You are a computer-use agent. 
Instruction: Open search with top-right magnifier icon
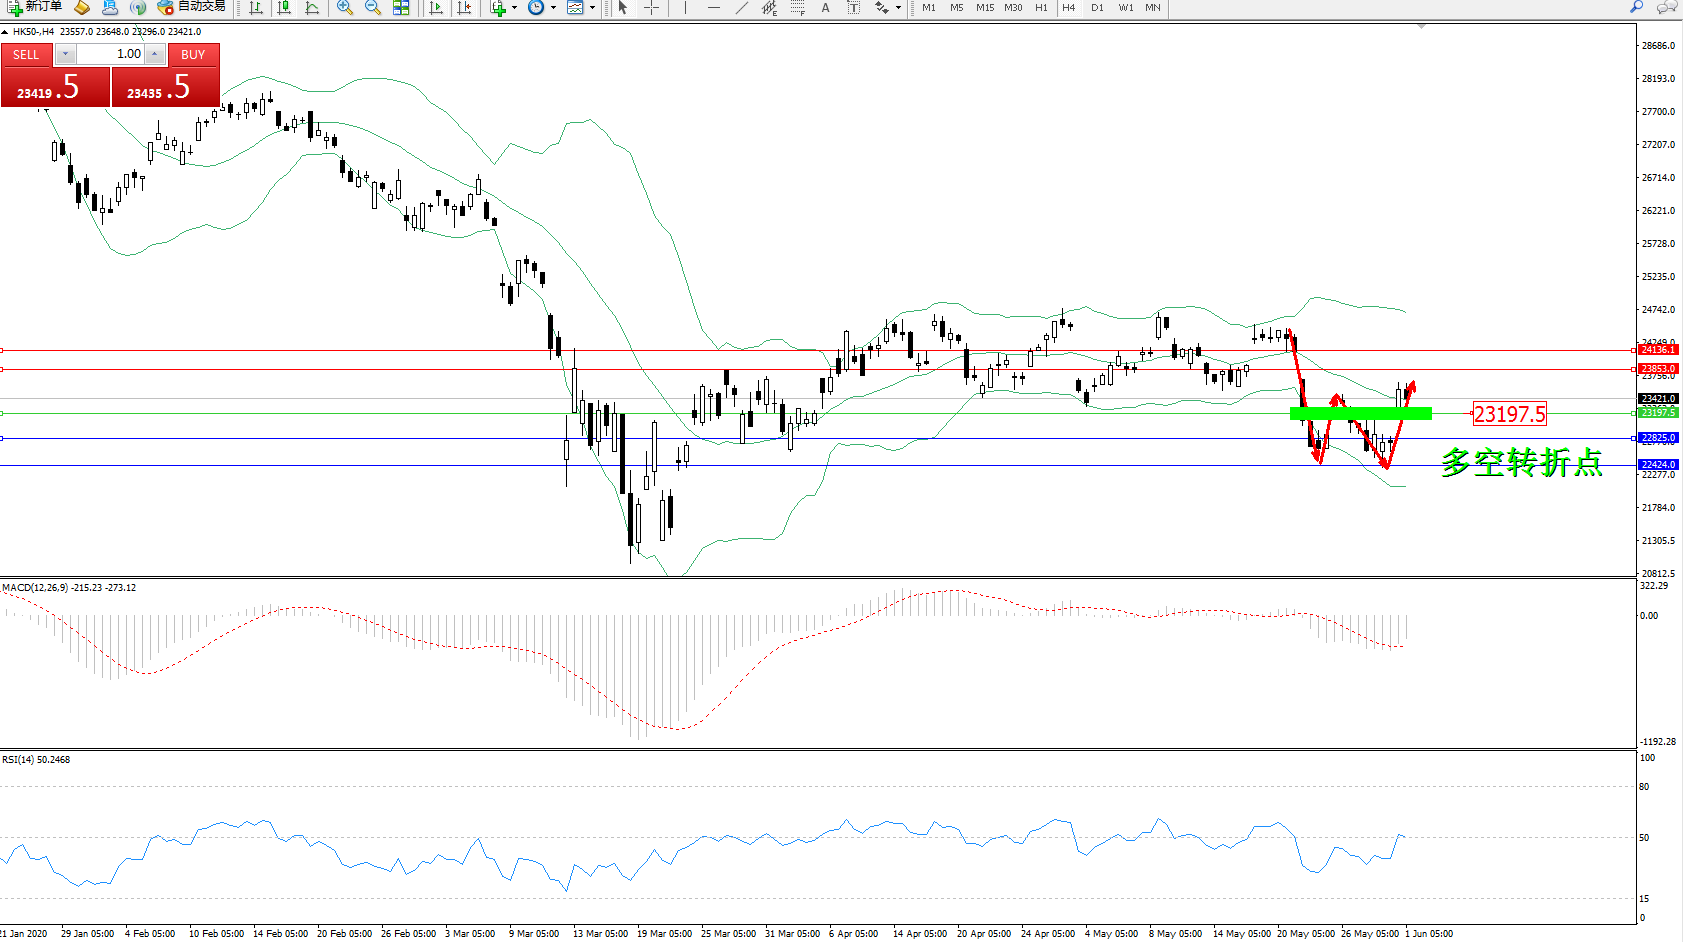(x=1636, y=7)
